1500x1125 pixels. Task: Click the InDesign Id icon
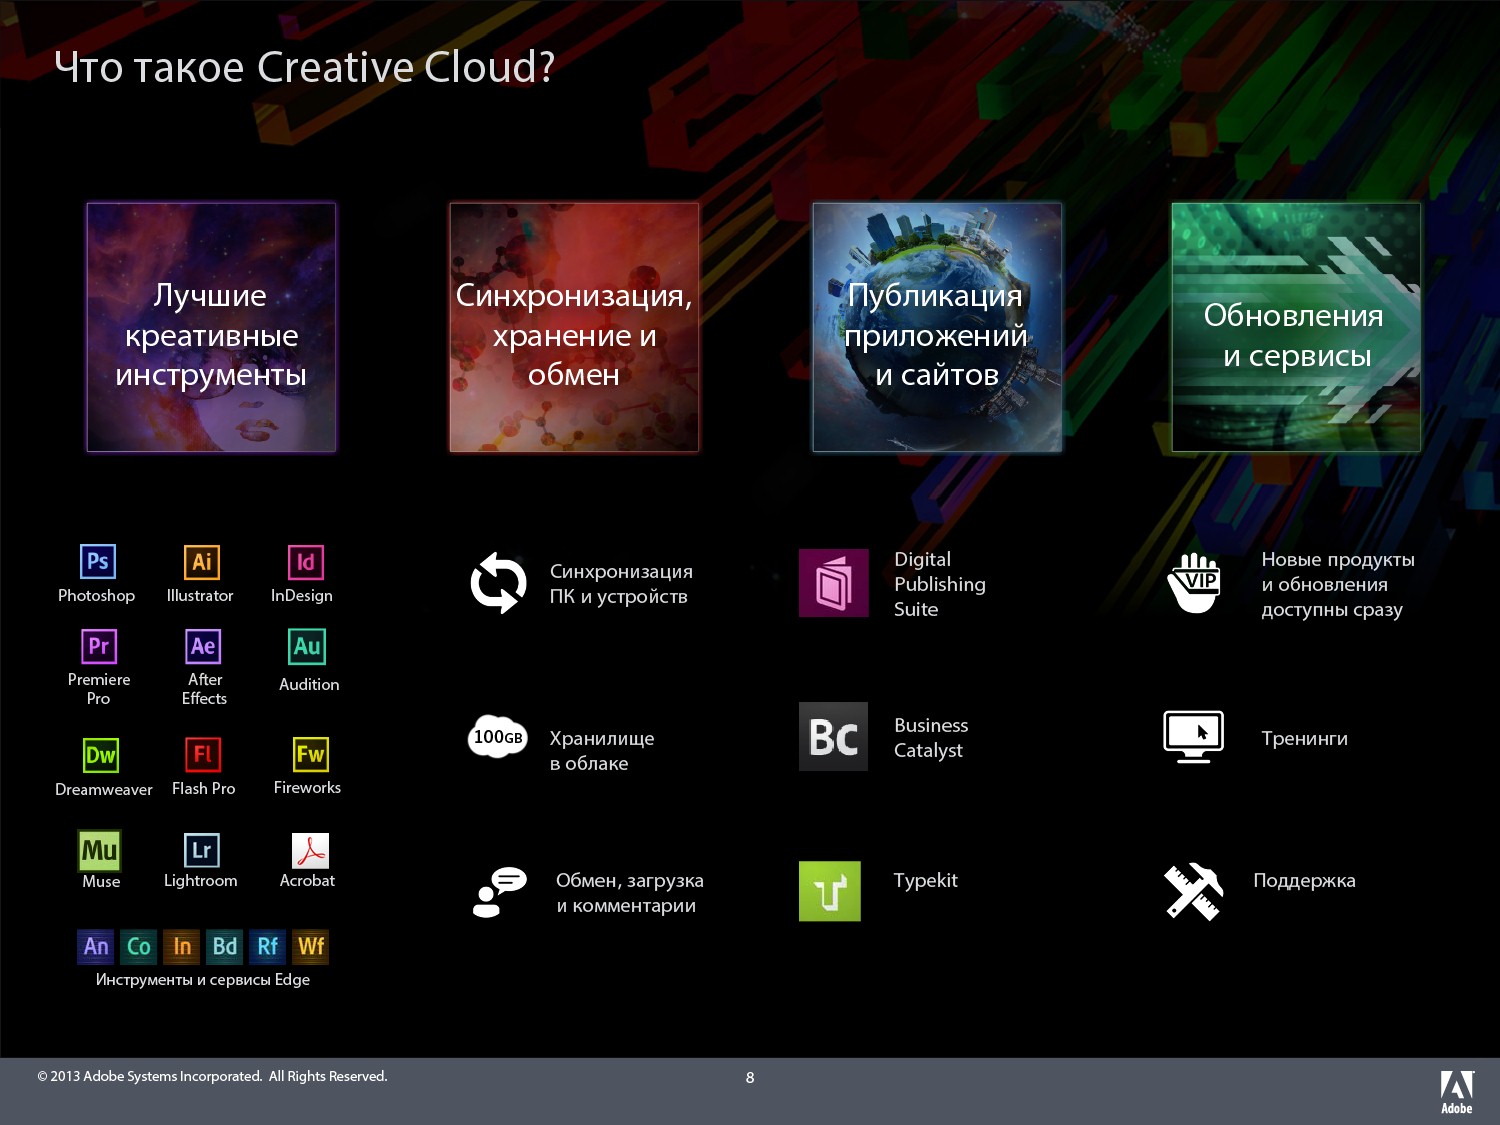point(305,561)
